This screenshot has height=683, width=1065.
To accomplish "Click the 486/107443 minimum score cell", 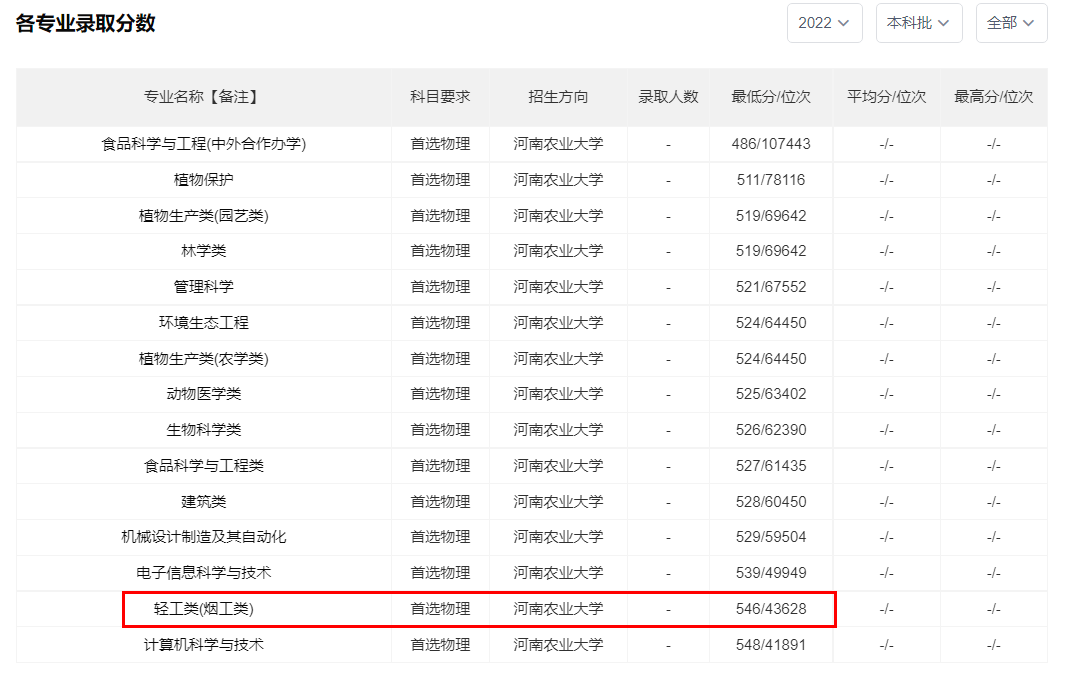I will pyautogui.click(x=771, y=144).
